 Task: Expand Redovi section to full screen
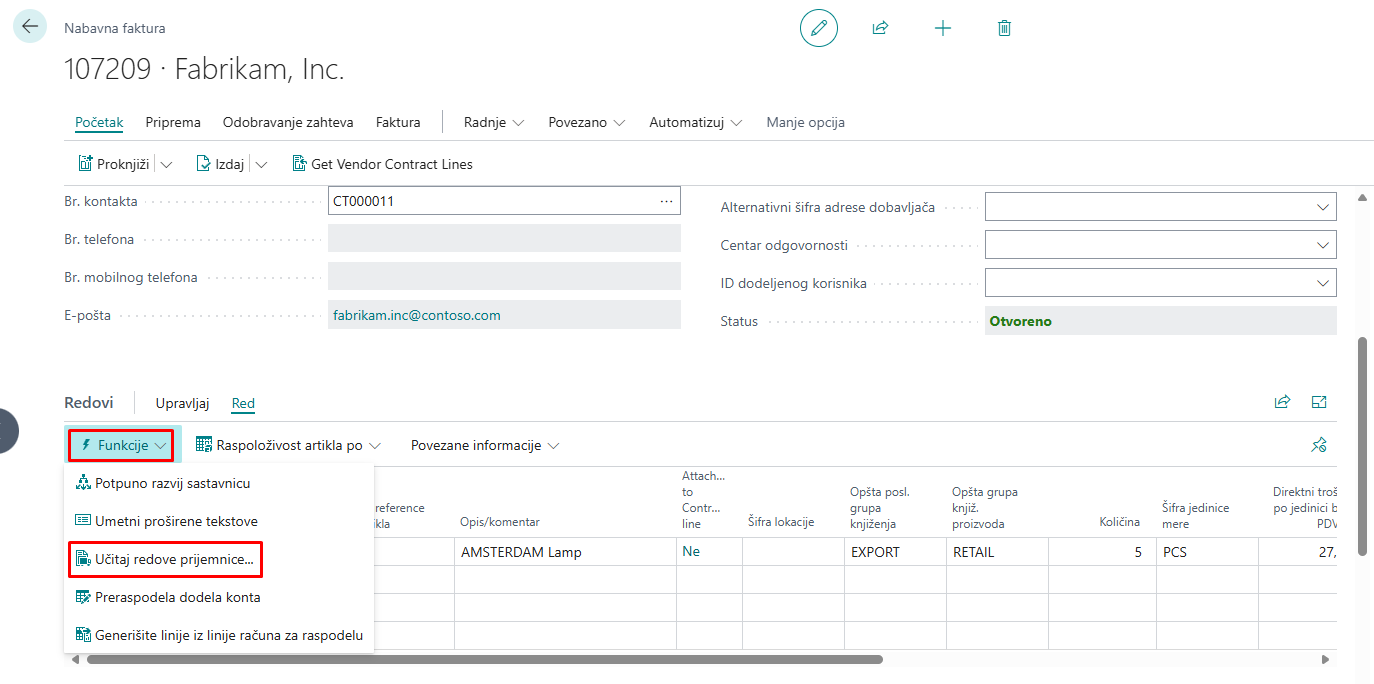coord(1318,402)
